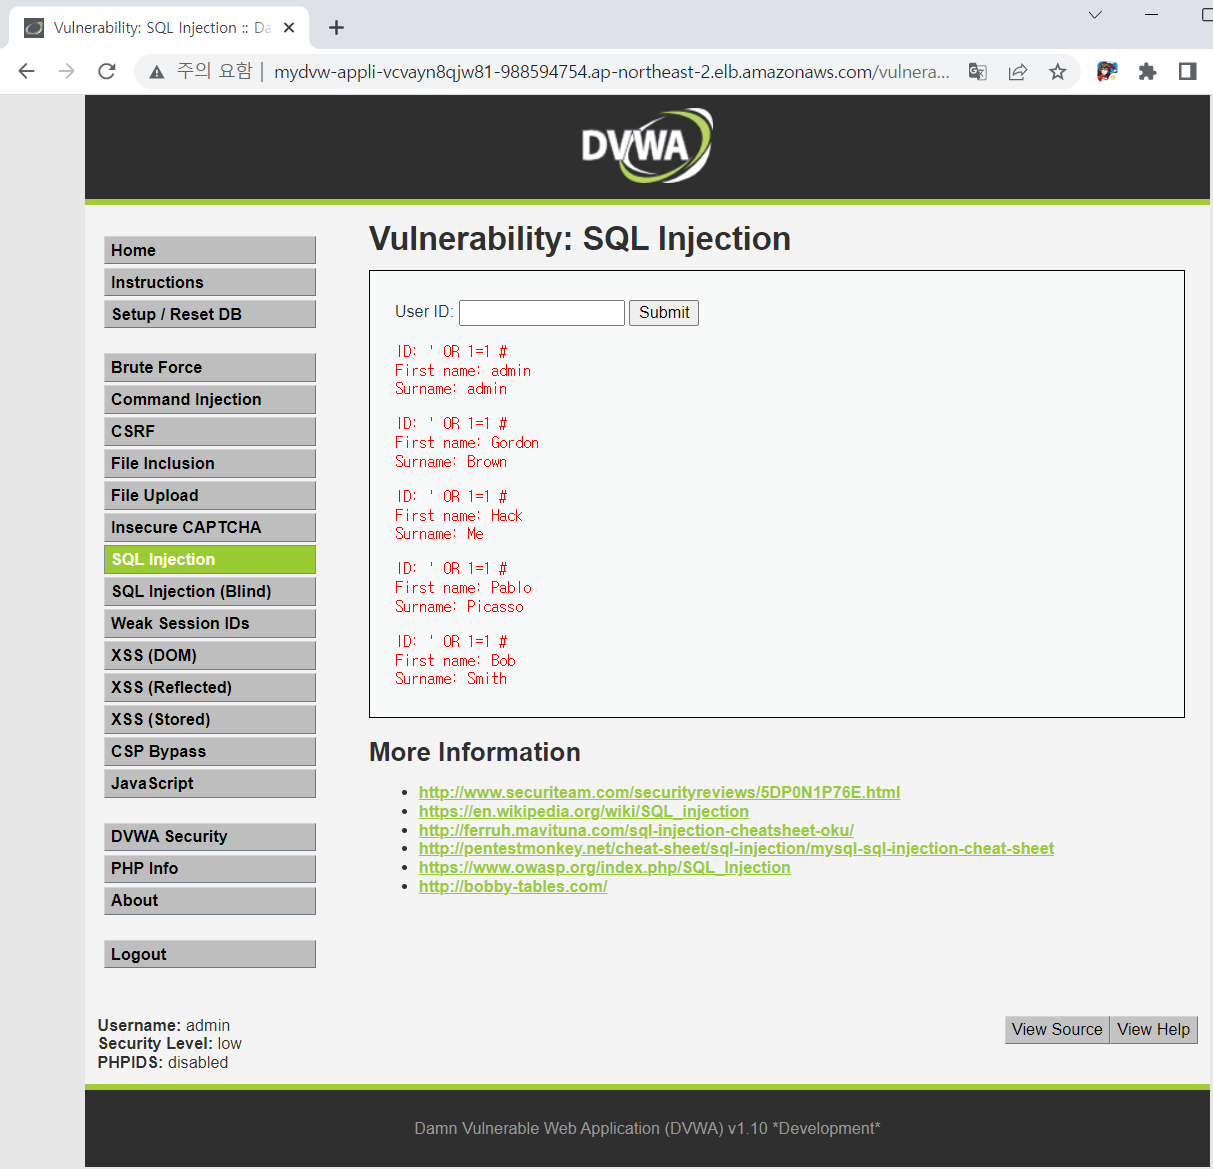
Task: Click the 'More Information' heading
Action: point(475,752)
